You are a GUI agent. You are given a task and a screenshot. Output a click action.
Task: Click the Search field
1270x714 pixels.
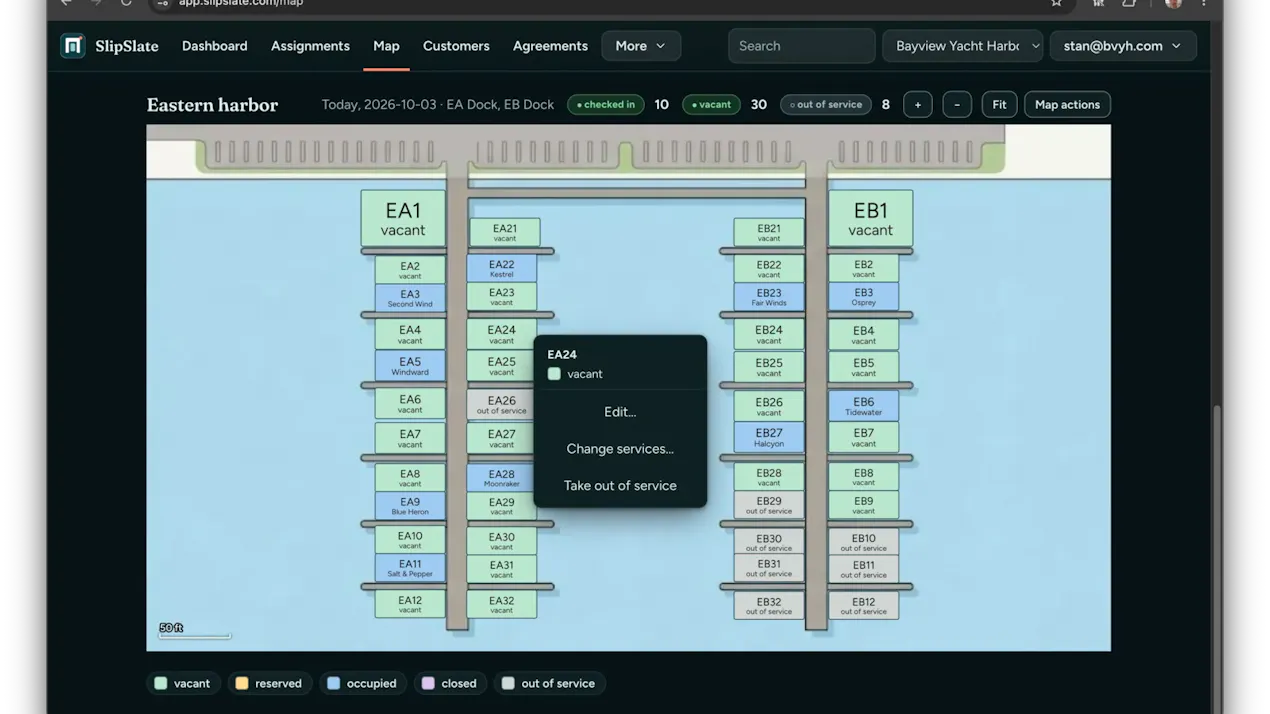coord(802,46)
